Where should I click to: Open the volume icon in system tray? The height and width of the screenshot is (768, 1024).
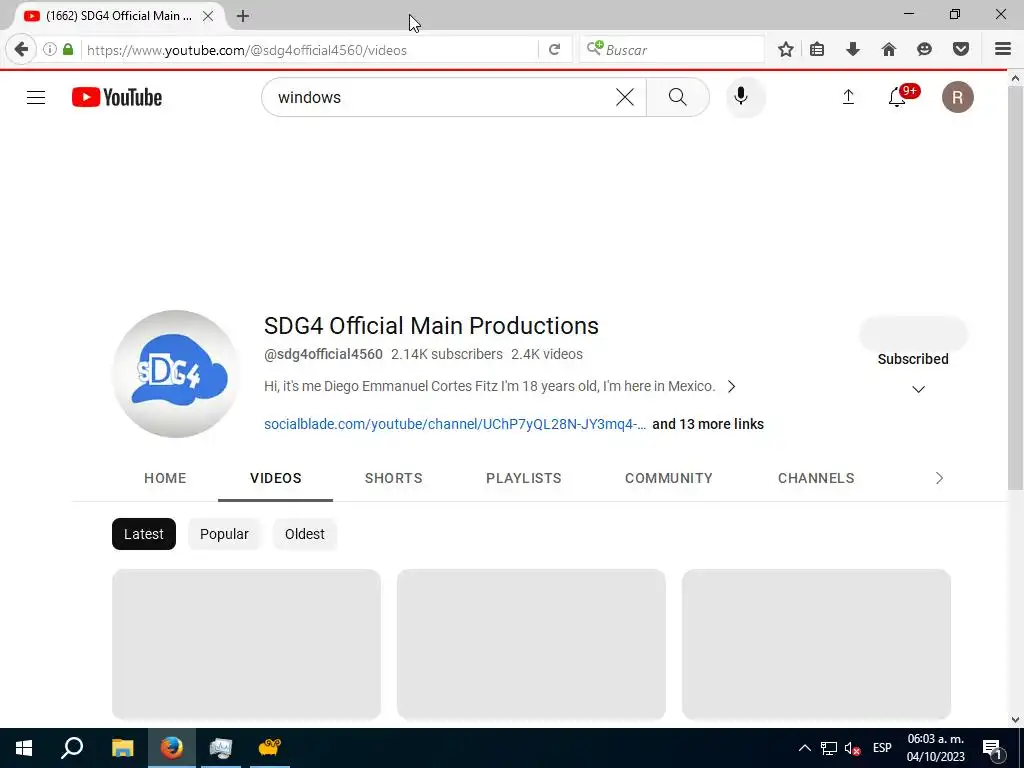pos(852,748)
